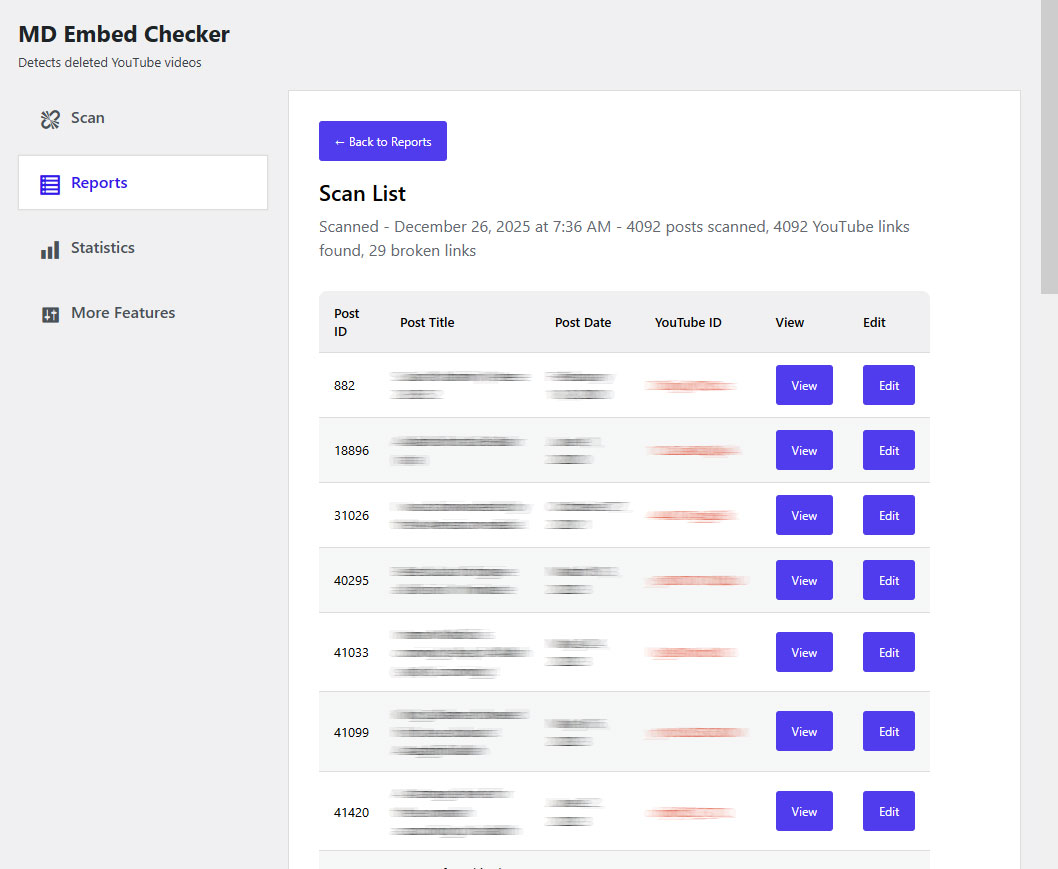Click the red YouTube ID in row 882
The height and width of the screenshot is (869, 1058).
tap(690, 386)
